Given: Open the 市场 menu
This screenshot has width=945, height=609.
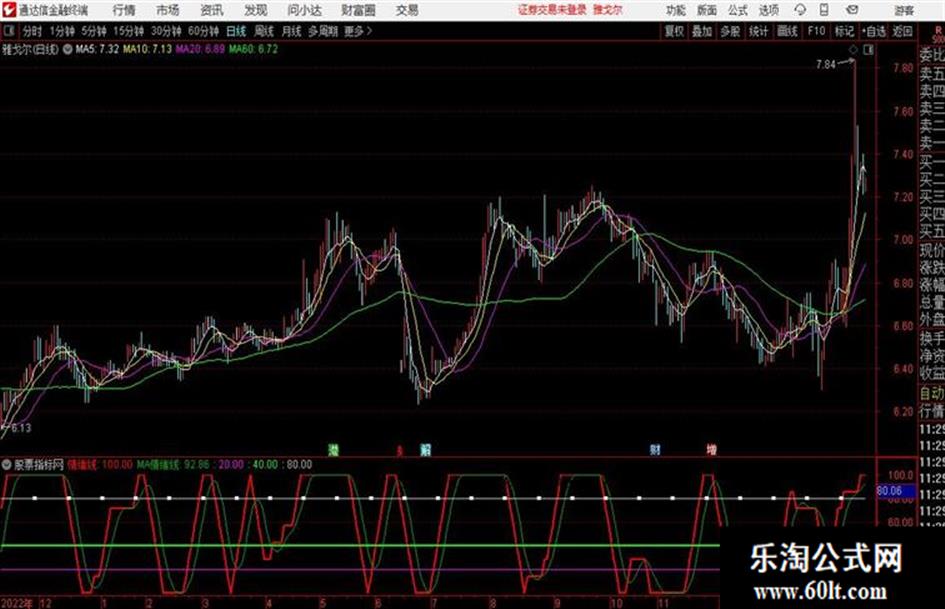Looking at the screenshot, I should (168, 10).
